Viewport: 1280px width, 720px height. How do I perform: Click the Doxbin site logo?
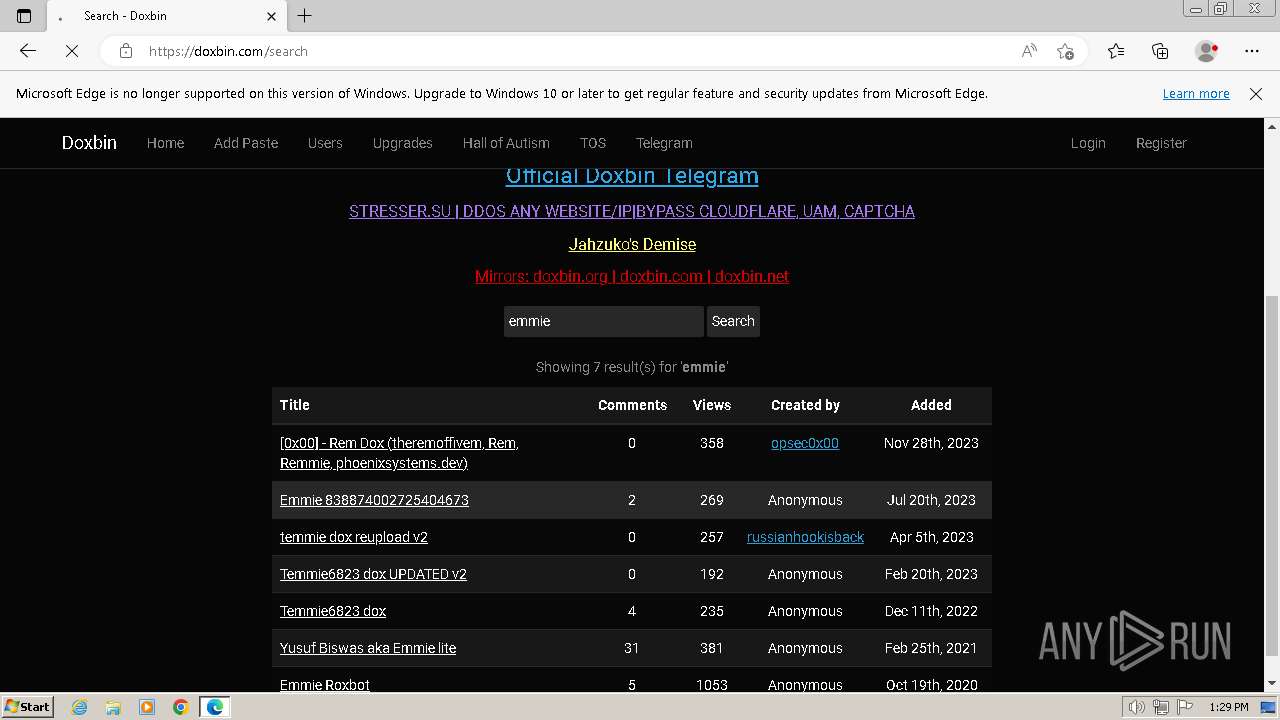pyautogui.click(x=89, y=143)
